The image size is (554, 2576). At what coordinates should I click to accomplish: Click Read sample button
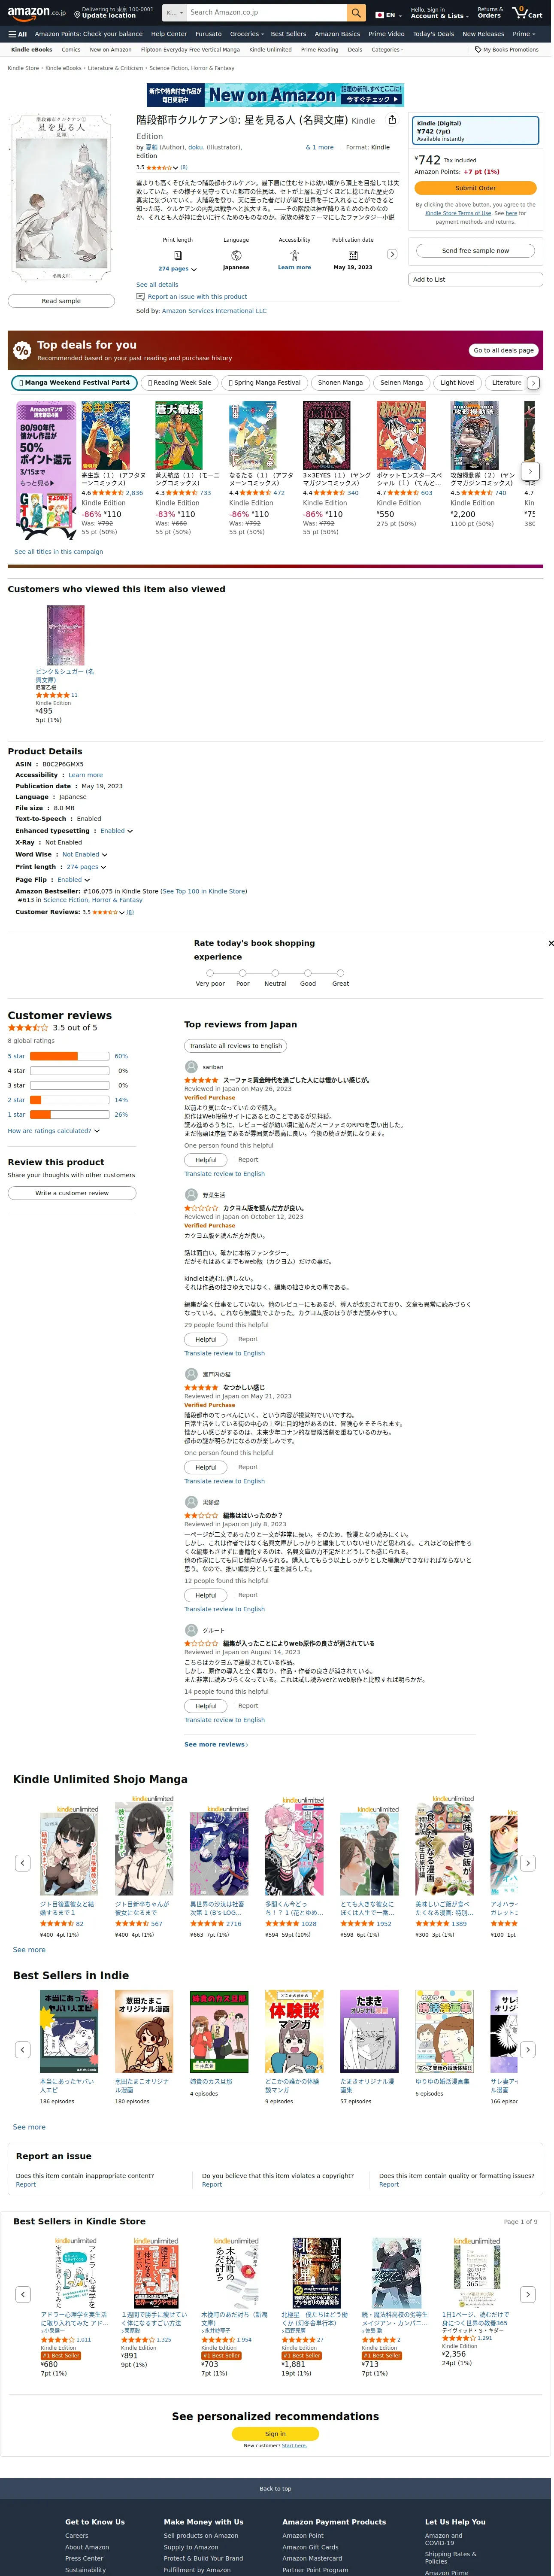[61, 301]
